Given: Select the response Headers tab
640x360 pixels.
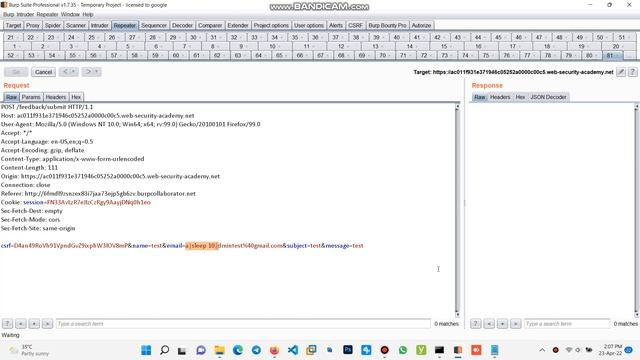Looking at the screenshot, I should pos(500,97).
